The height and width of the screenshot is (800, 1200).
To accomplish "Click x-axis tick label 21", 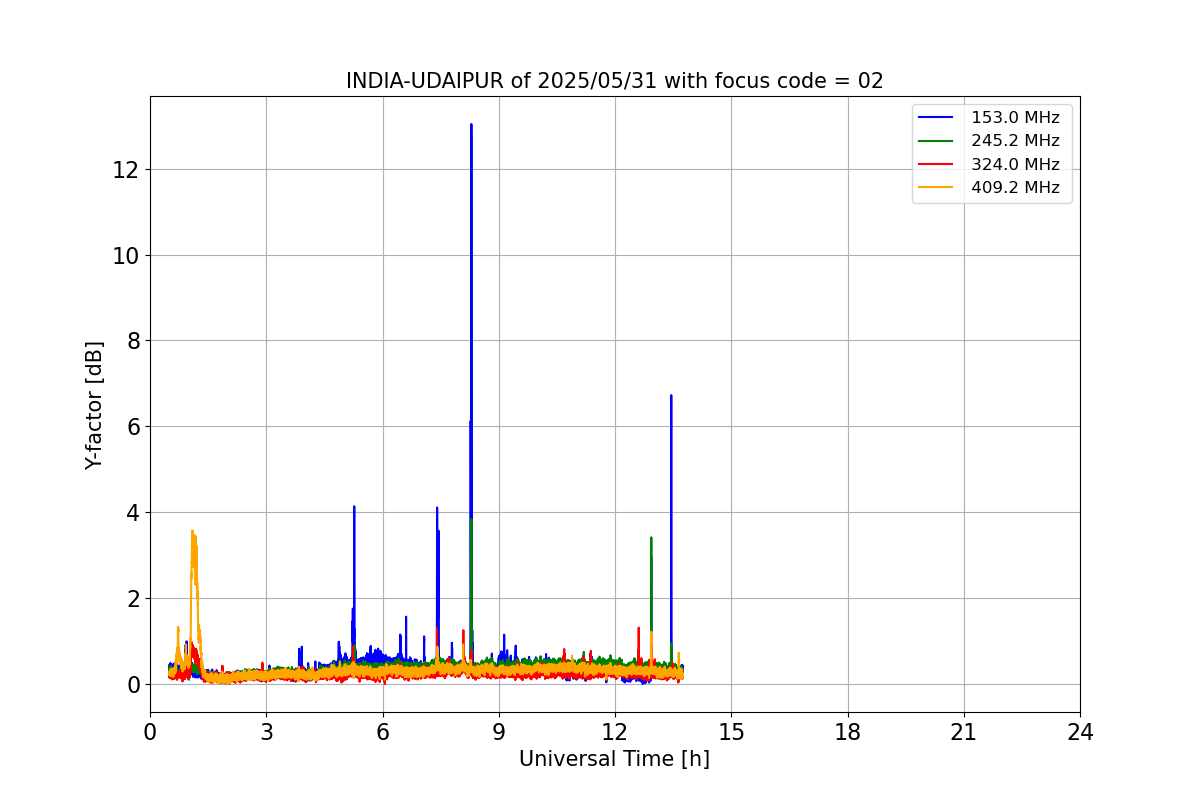I will tap(964, 732).
